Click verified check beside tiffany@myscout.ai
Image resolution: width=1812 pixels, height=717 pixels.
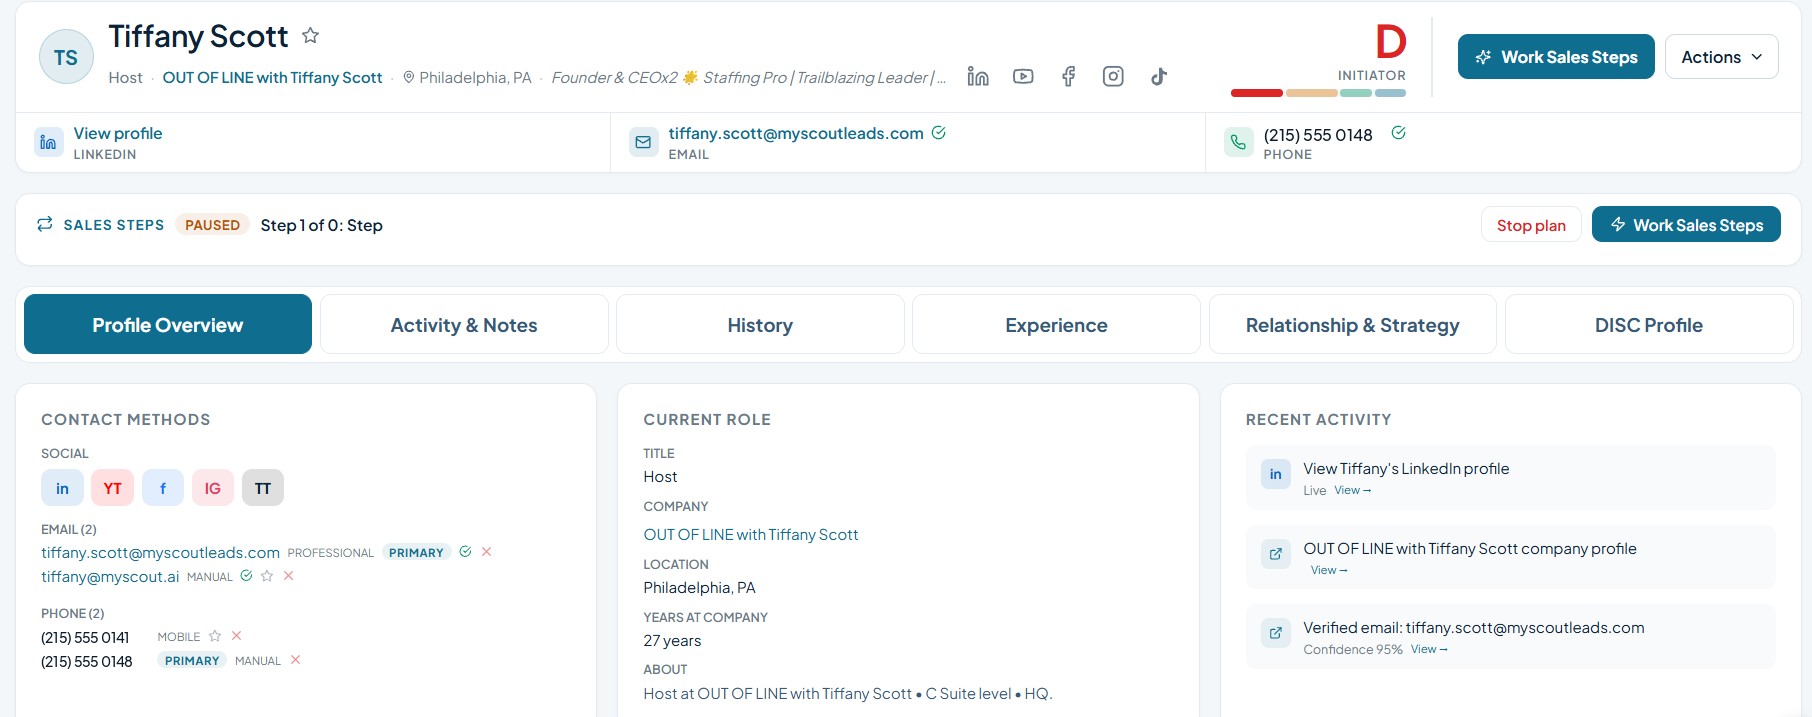tap(246, 576)
